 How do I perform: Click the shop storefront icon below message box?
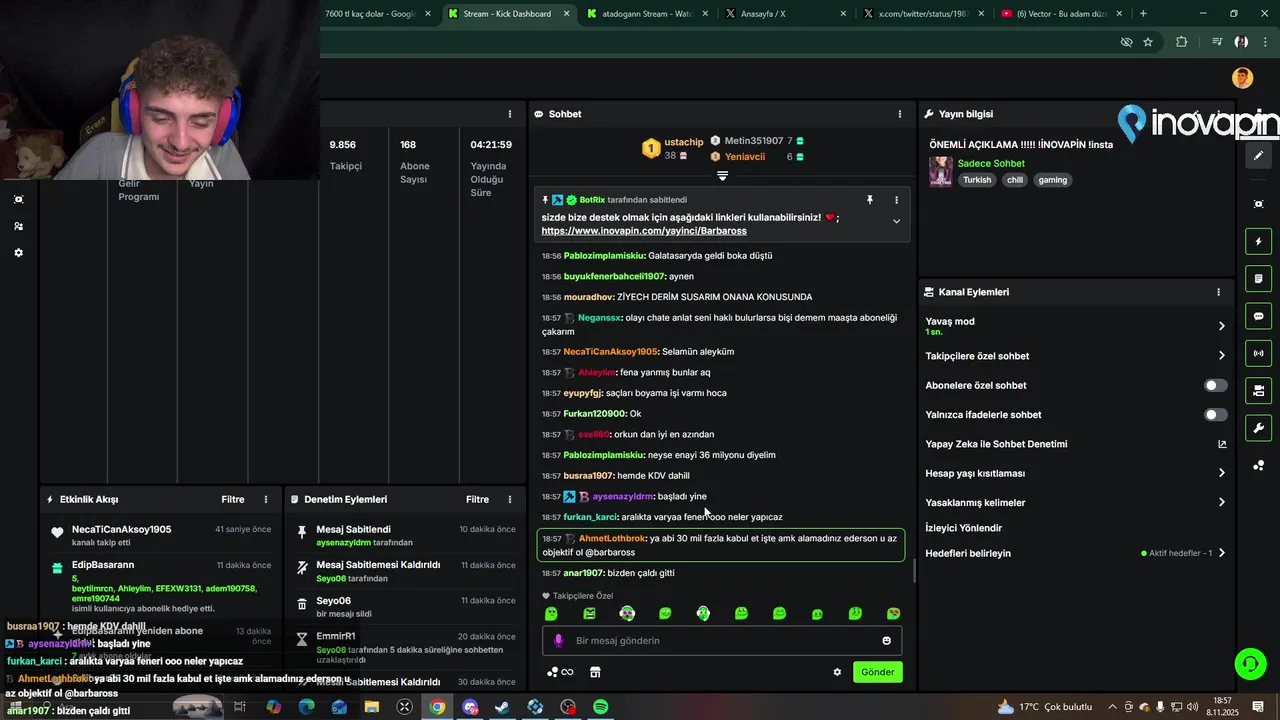pos(595,672)
